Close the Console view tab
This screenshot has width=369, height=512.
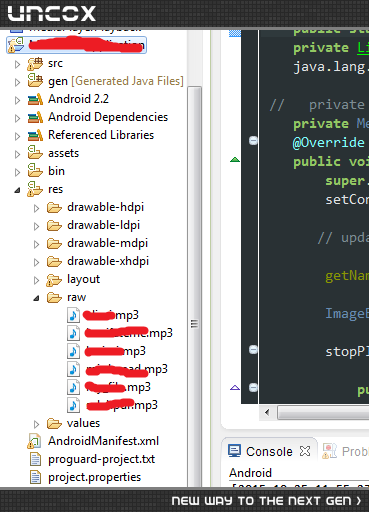coord(305,451)
